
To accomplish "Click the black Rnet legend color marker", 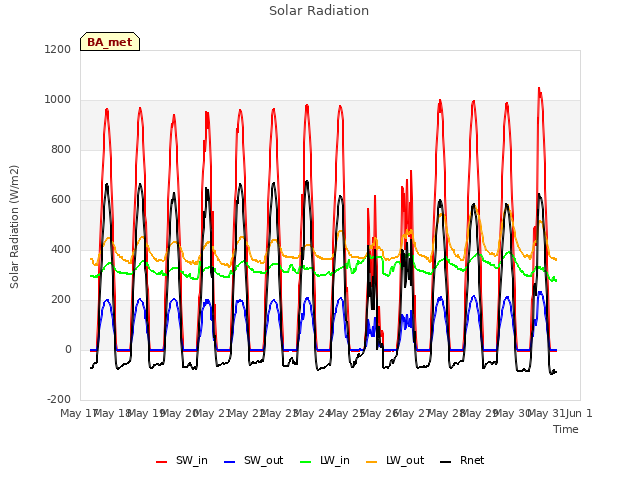I will pos(446,462).
